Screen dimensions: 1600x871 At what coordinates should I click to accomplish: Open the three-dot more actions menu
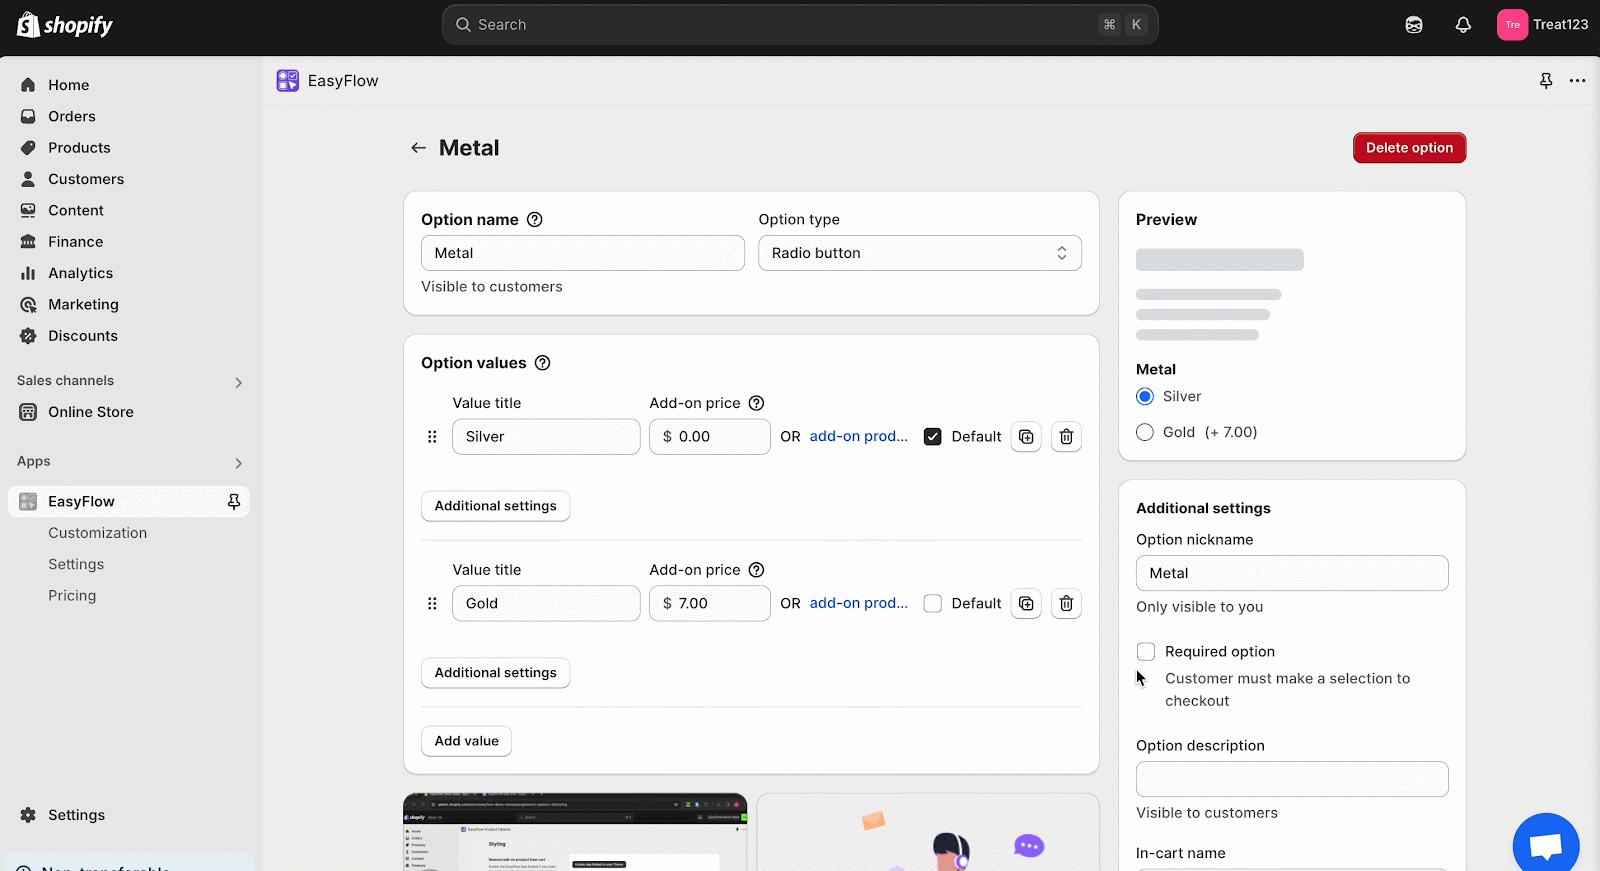tap(1577, 81)
